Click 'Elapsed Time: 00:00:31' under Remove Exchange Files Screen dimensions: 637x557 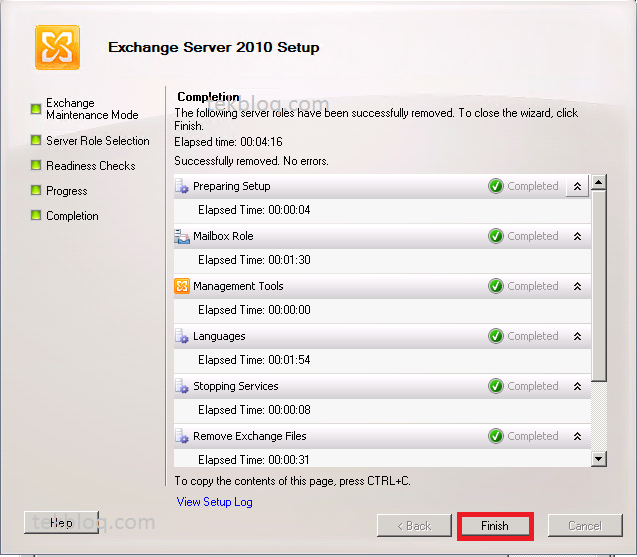[254, 460]
